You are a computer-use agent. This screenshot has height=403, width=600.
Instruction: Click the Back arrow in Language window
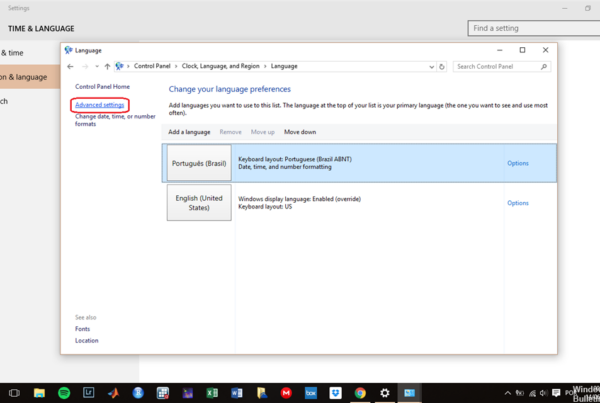click(x=70, y=66)
